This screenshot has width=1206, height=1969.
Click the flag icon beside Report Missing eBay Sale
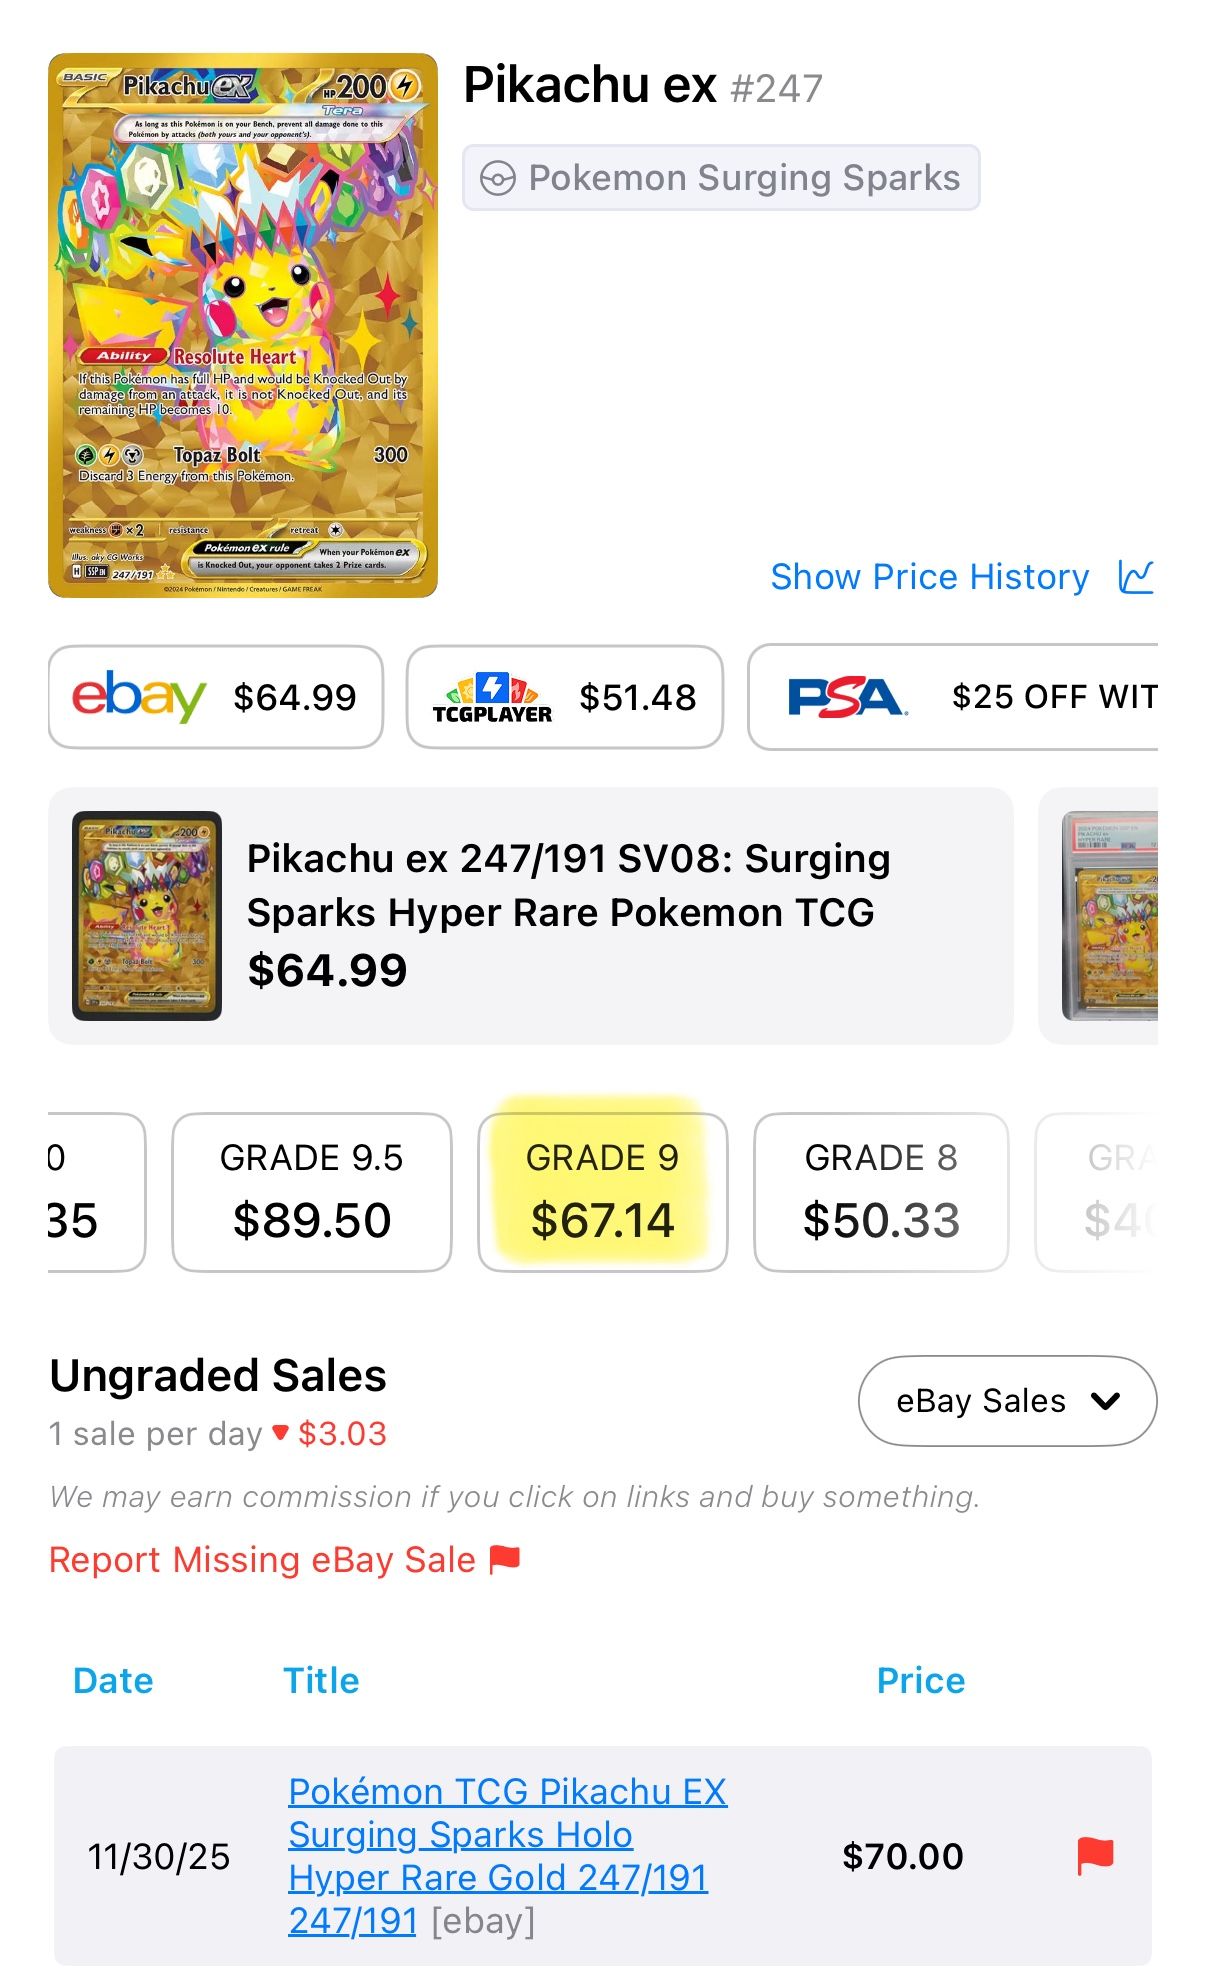pyautogui.click(x=505, y=1559)
